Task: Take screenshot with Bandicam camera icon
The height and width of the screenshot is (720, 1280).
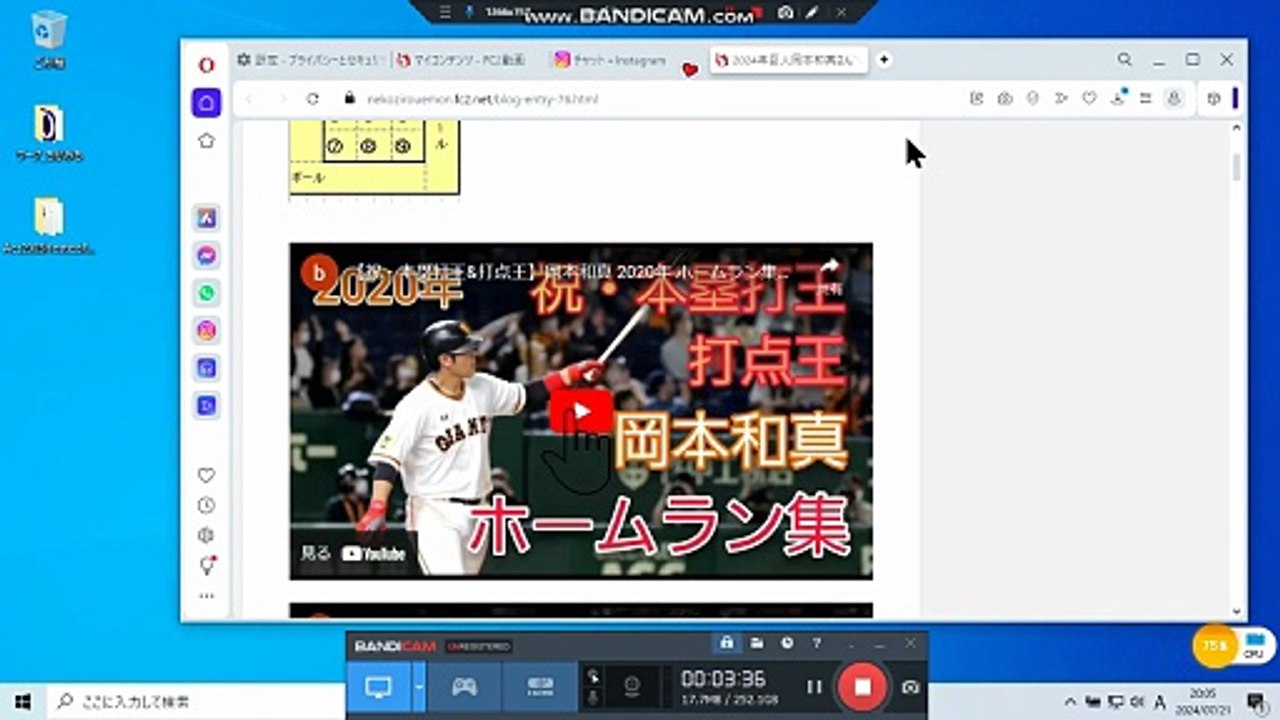Action: pos(910,687)
